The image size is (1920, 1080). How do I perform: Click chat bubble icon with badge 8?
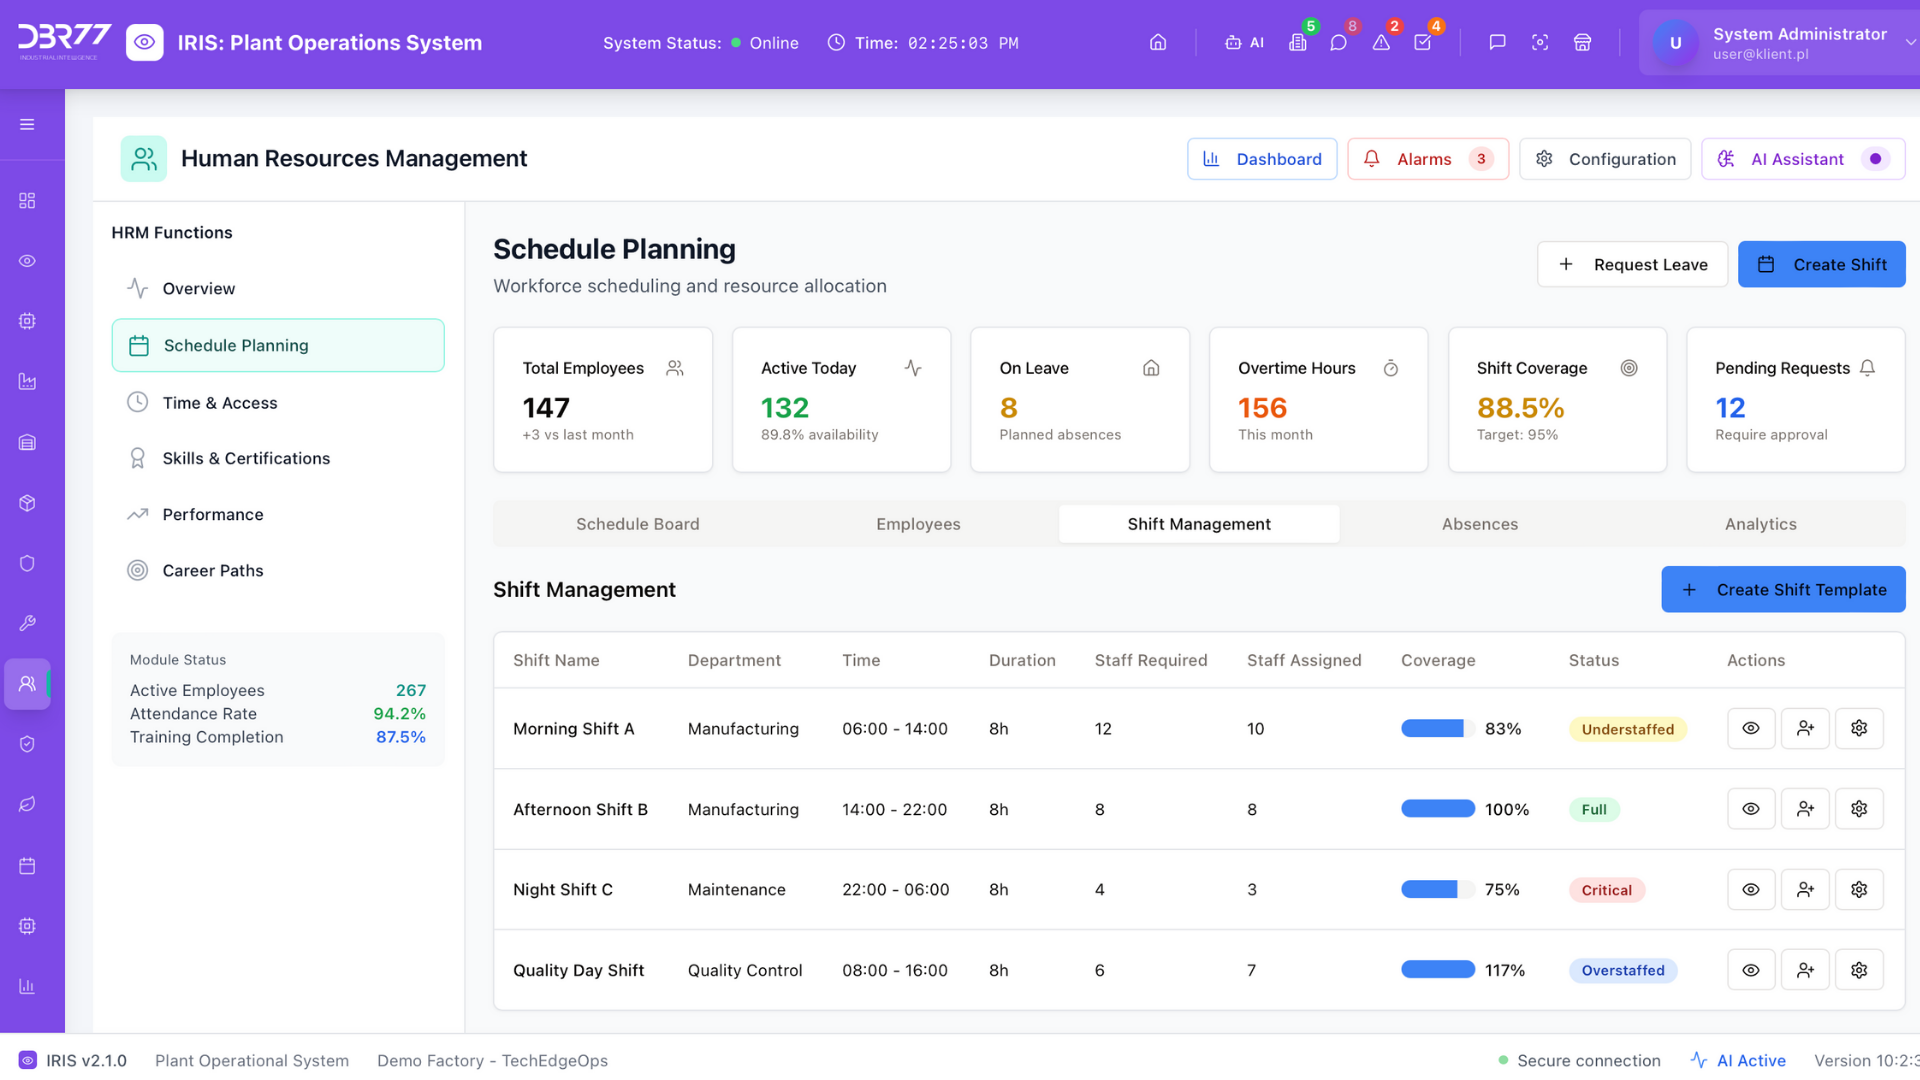tap(1338, 43)
